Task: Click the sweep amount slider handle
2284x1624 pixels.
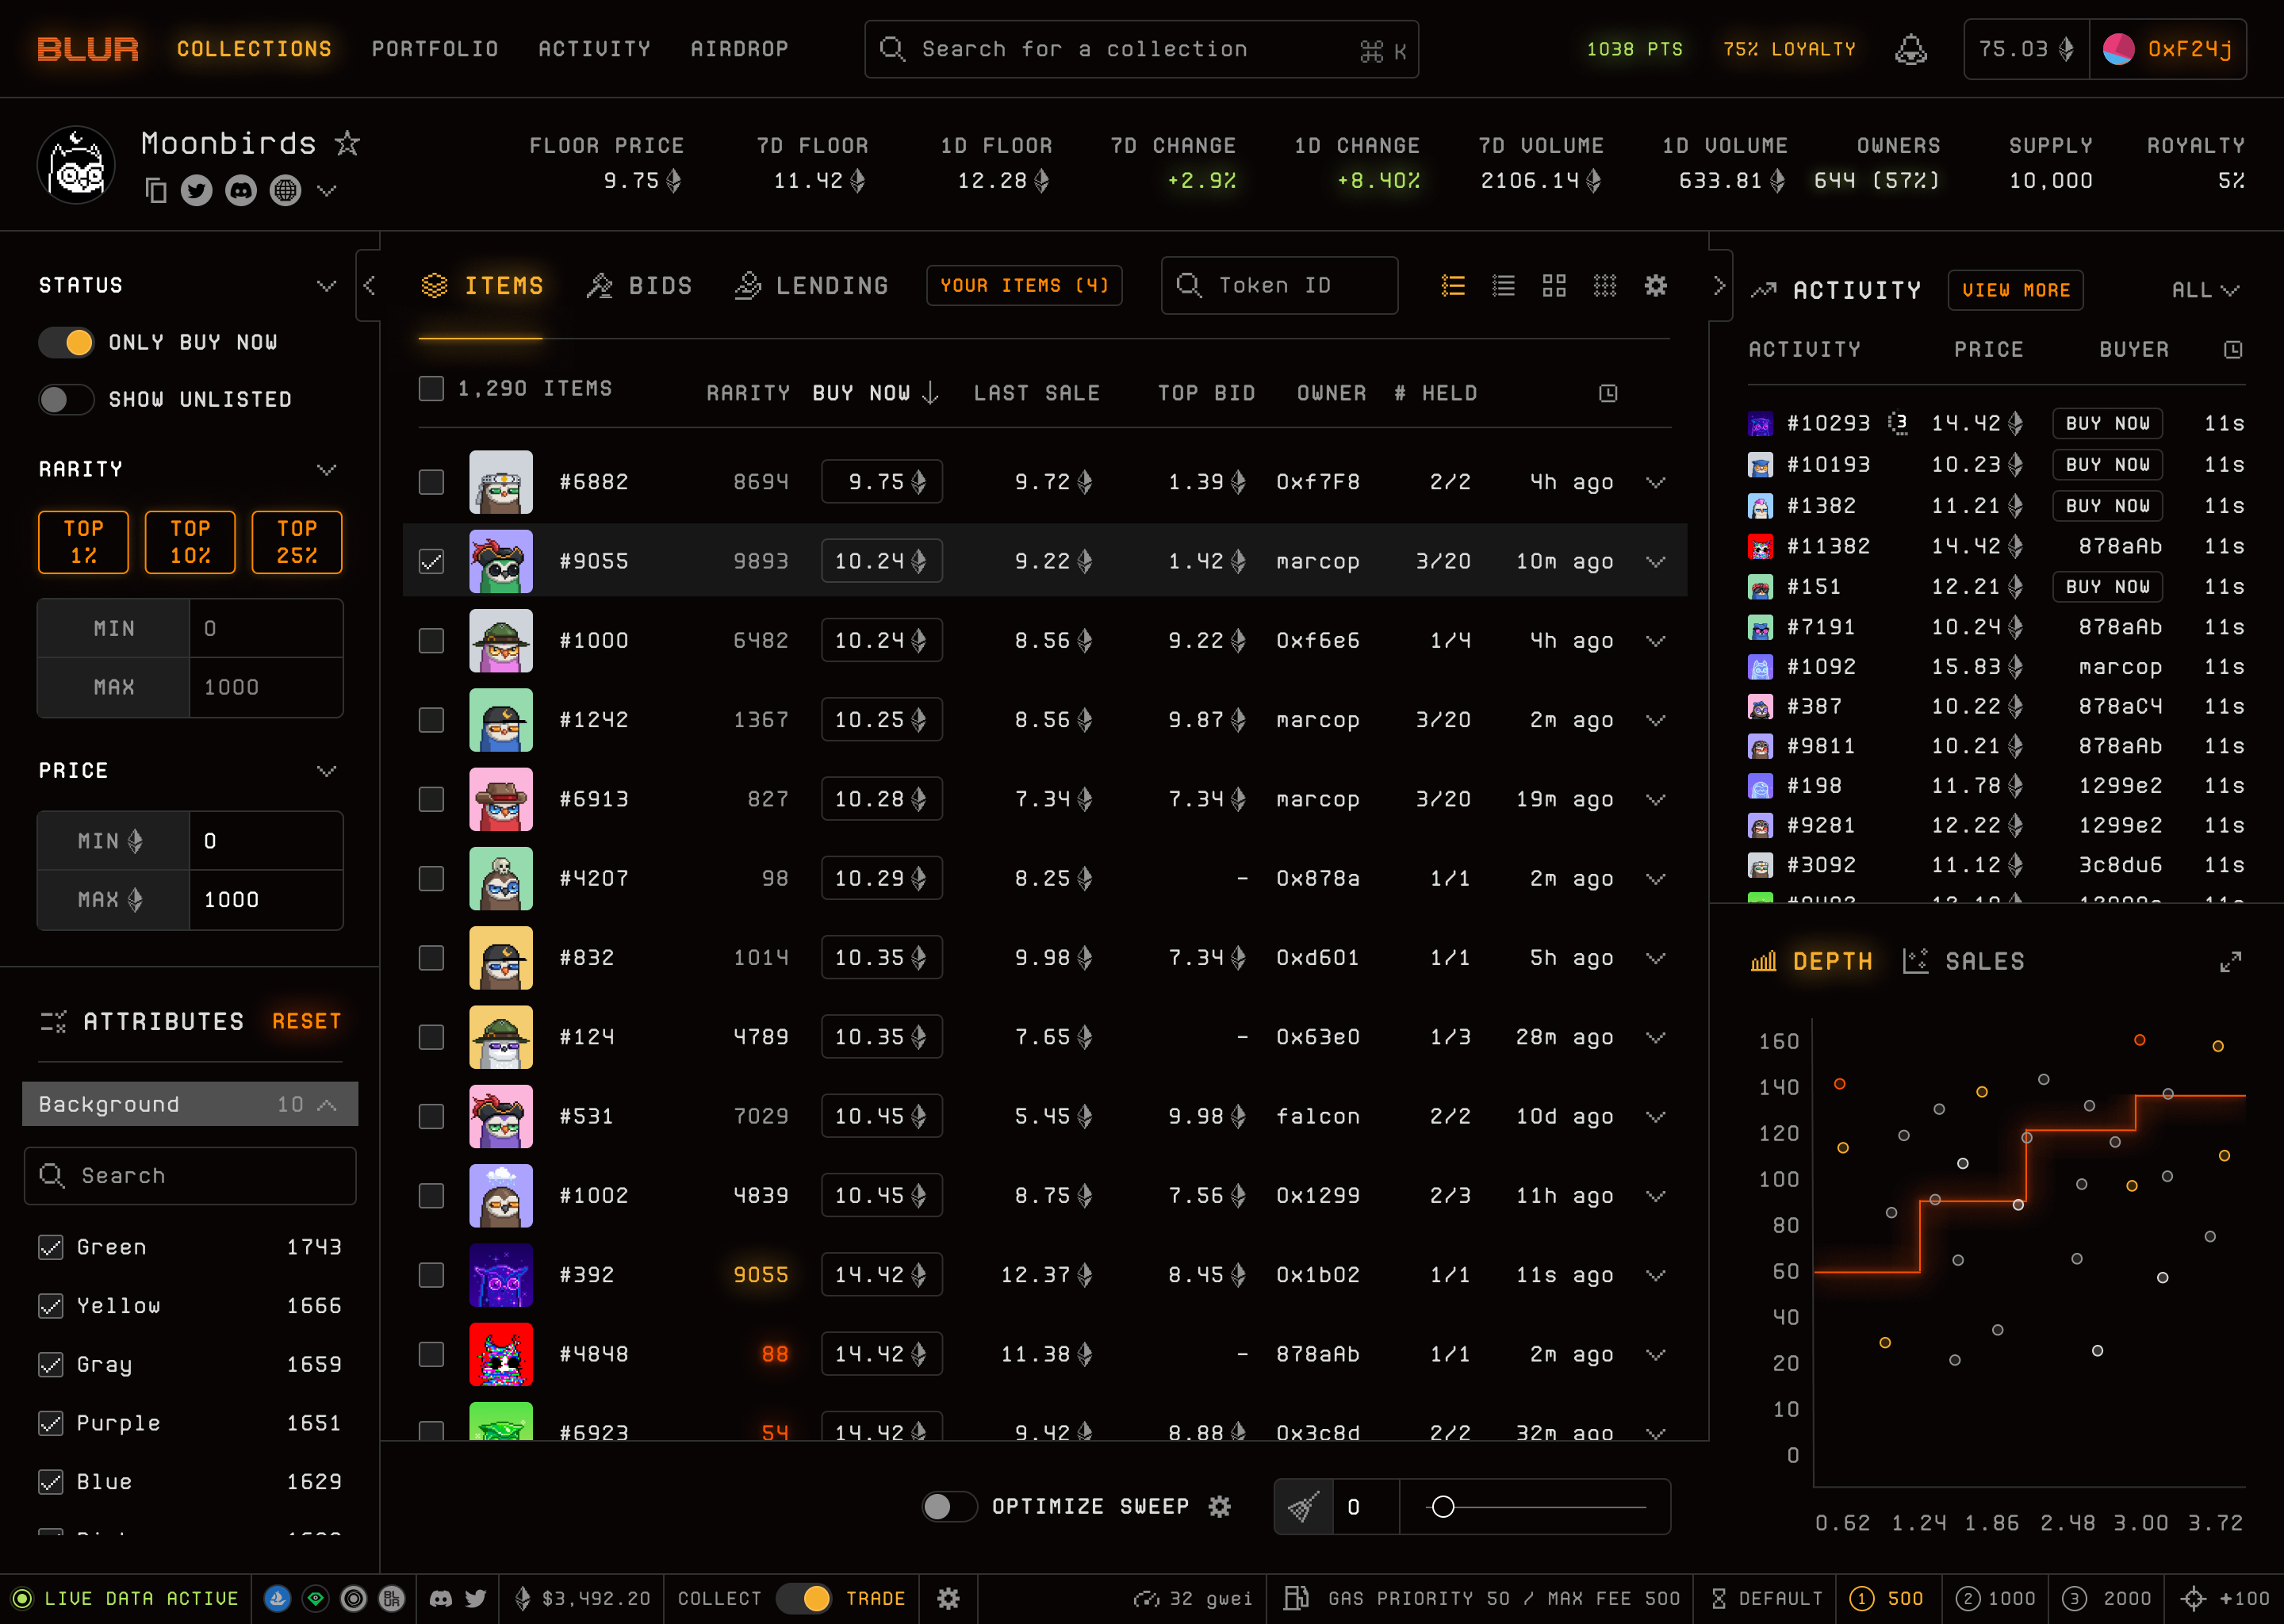Action: [1443, 1506]
